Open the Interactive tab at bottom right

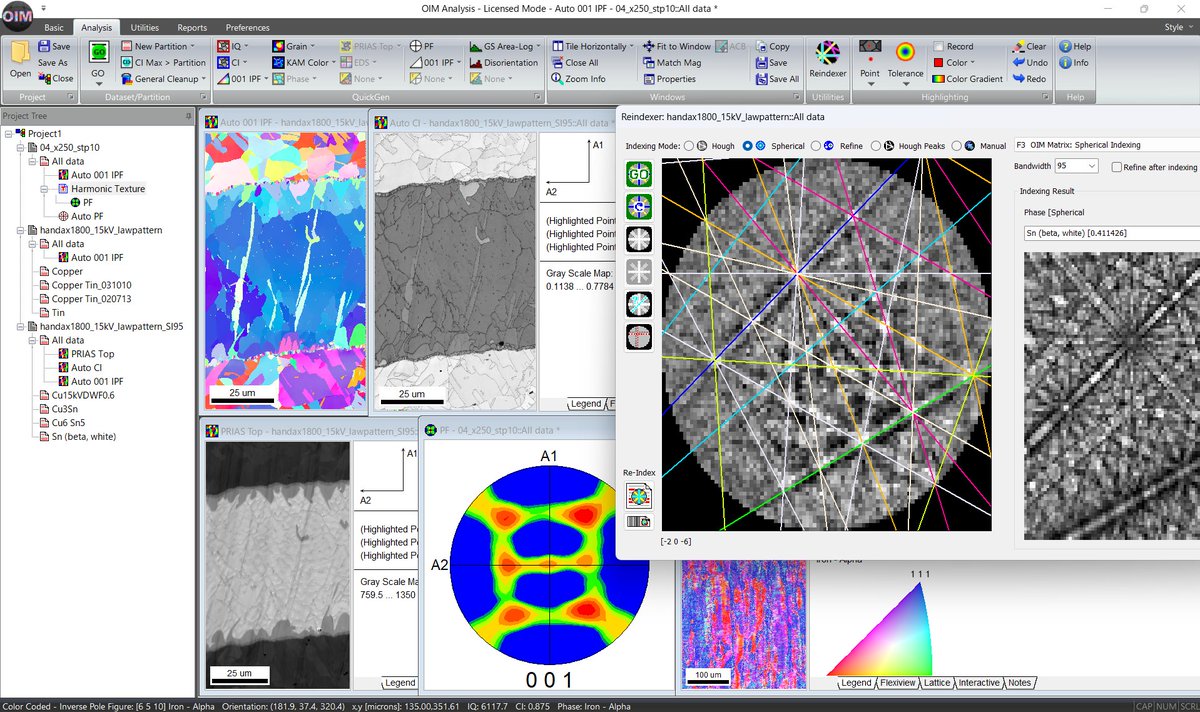point(978,682)
